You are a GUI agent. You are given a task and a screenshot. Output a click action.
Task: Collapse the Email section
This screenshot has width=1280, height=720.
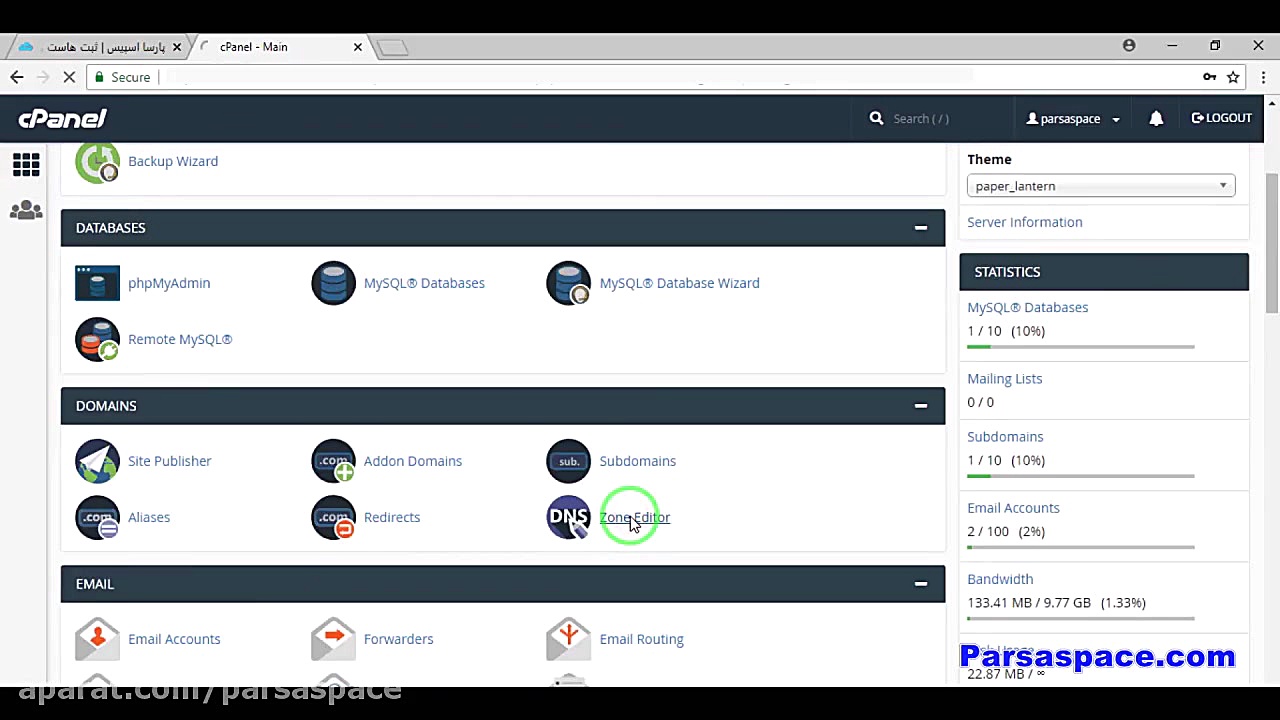tap(921, 584)
